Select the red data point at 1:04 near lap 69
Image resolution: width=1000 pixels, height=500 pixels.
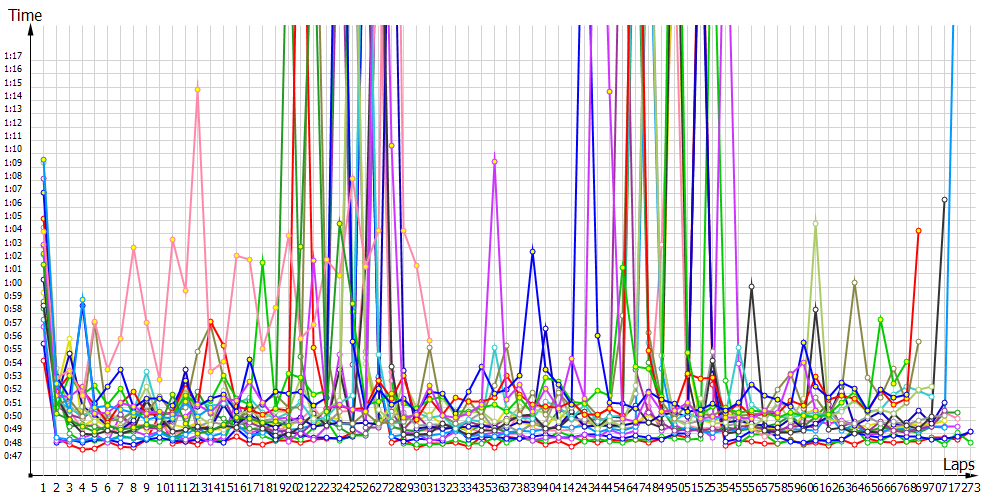pyautogui.click(x=918, y=231)
